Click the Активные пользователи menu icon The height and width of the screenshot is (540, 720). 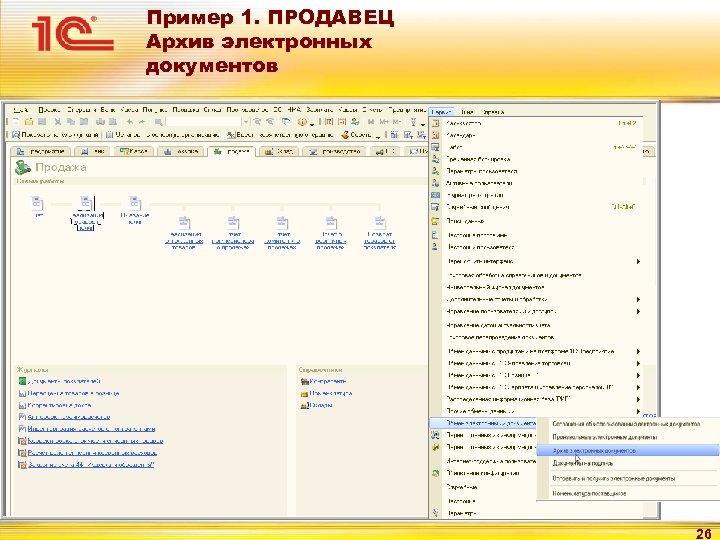click(435, 183)
